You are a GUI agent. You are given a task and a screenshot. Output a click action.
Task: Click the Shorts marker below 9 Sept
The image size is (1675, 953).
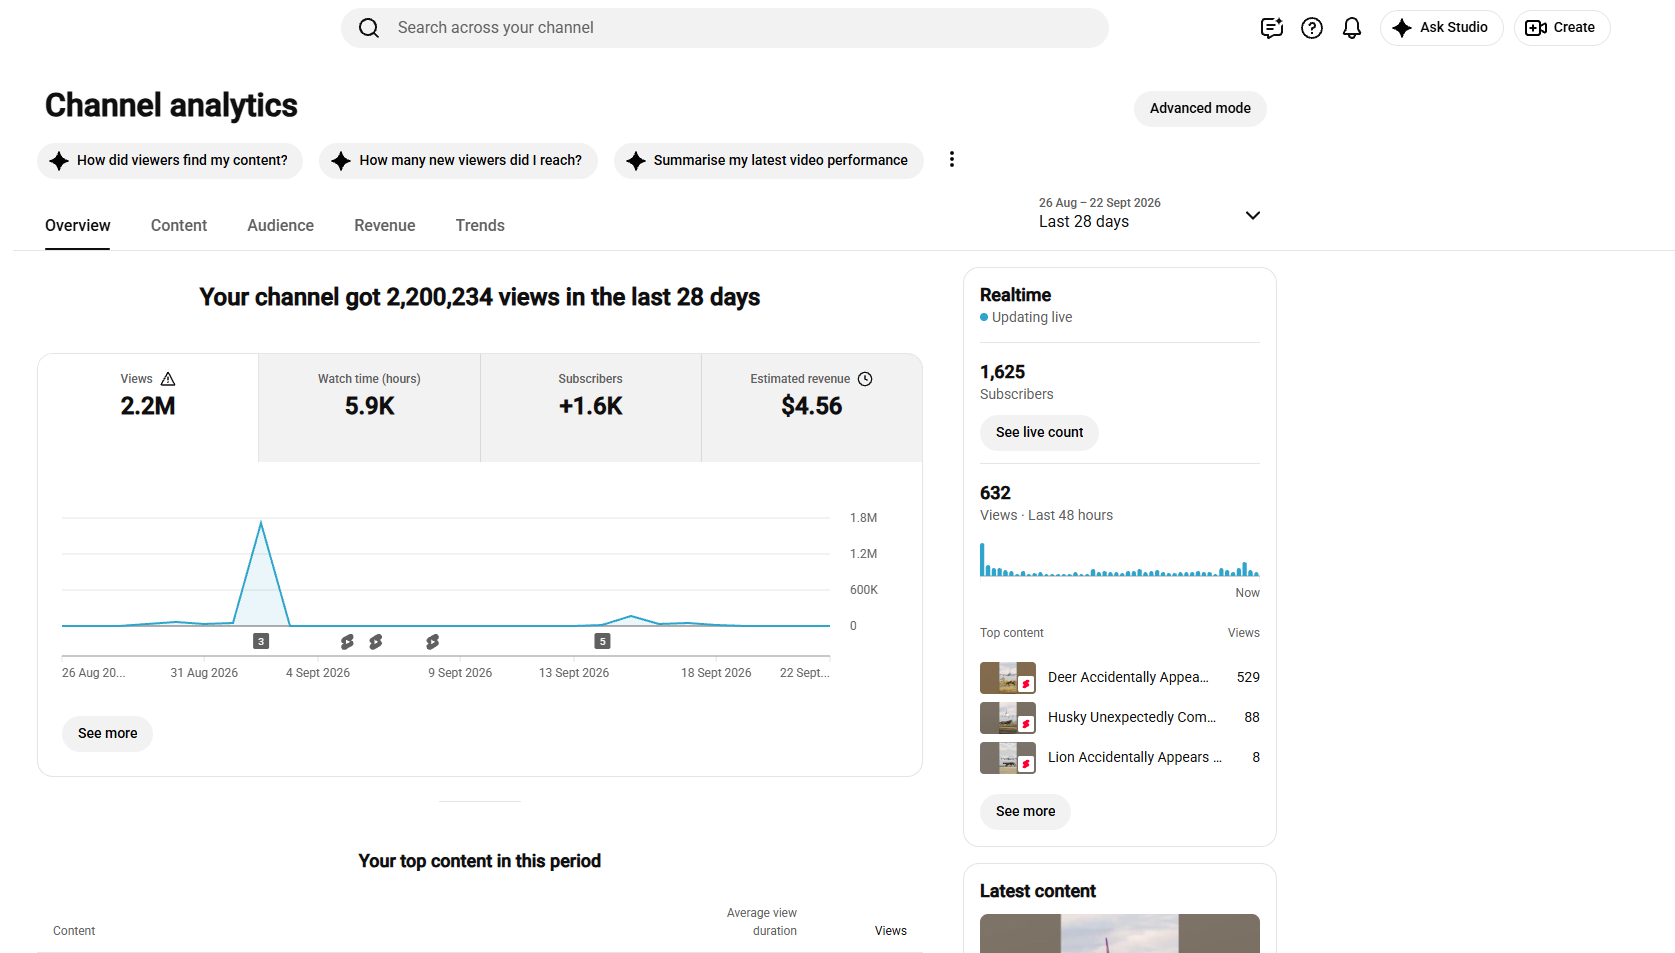click(432, 641)
